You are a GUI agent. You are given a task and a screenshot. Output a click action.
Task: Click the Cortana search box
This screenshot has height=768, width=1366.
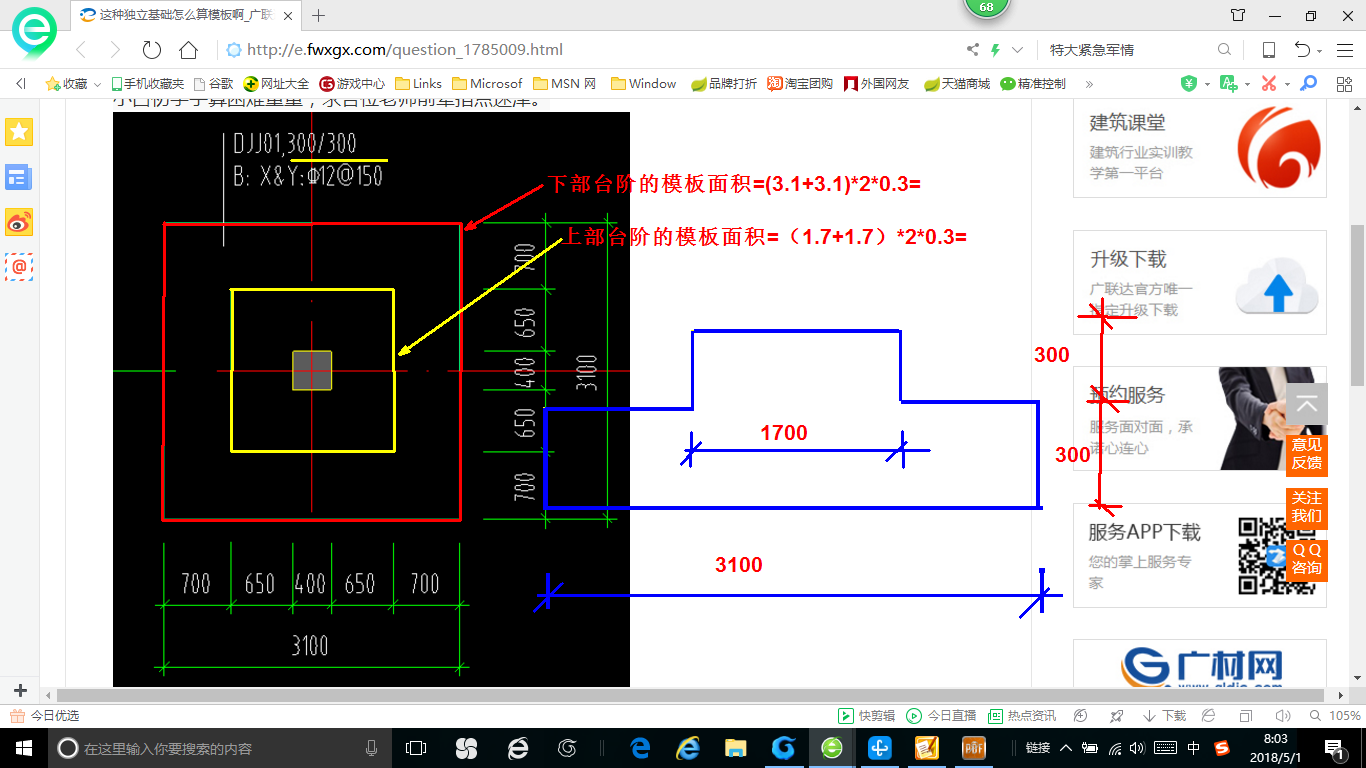[219, 748]
